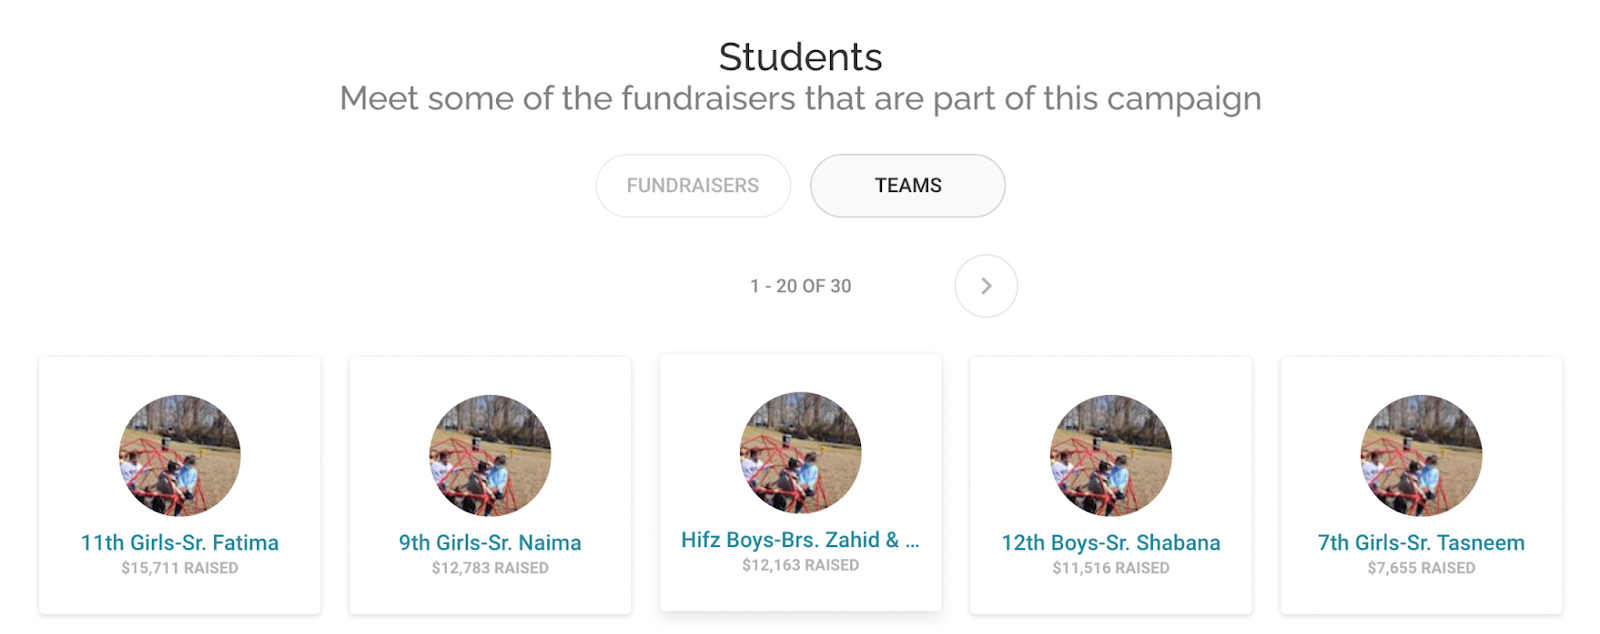This screenshot has width=1600, height=634.
Task: Click 11th Girls-Sr. Fatima team avatar
Action: click(x=180, y=455)
